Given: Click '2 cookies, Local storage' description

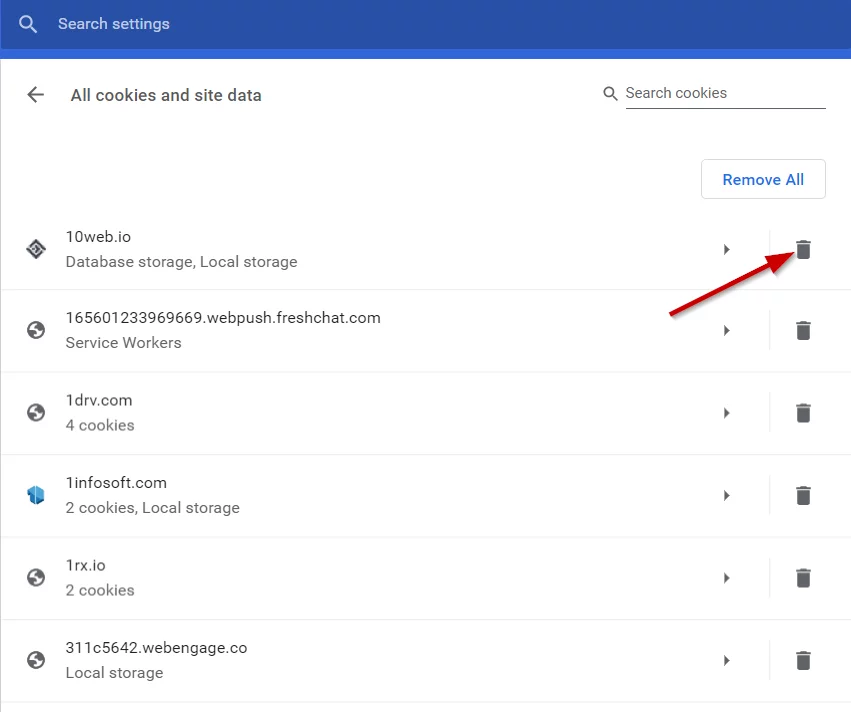Looking at the screenshot, I should [153, 507].
